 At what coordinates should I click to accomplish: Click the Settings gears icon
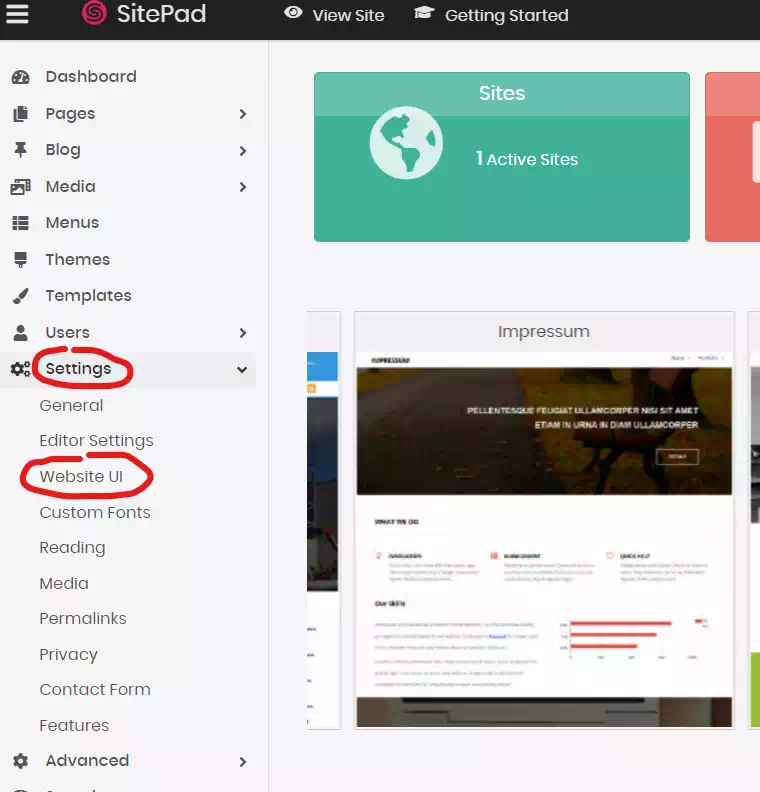[x=21, y=369]
